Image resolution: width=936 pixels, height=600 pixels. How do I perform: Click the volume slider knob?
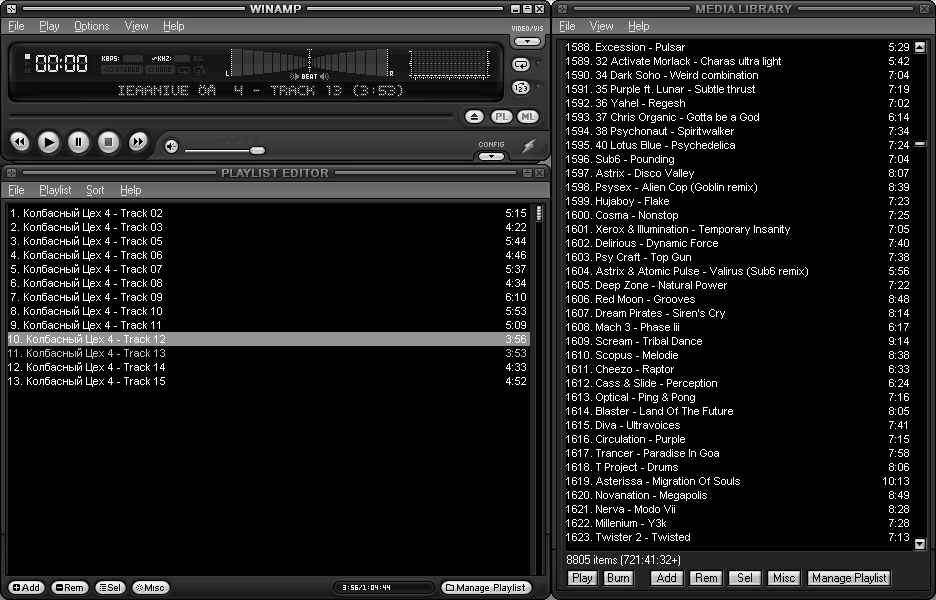tap(257, 150)
